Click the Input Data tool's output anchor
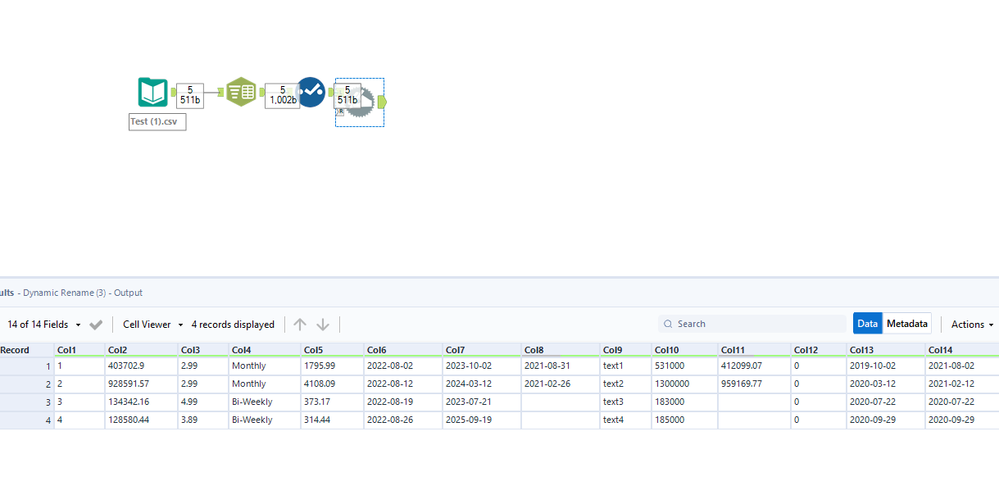The height and width of the screenshot is (477, 999). 173,93
